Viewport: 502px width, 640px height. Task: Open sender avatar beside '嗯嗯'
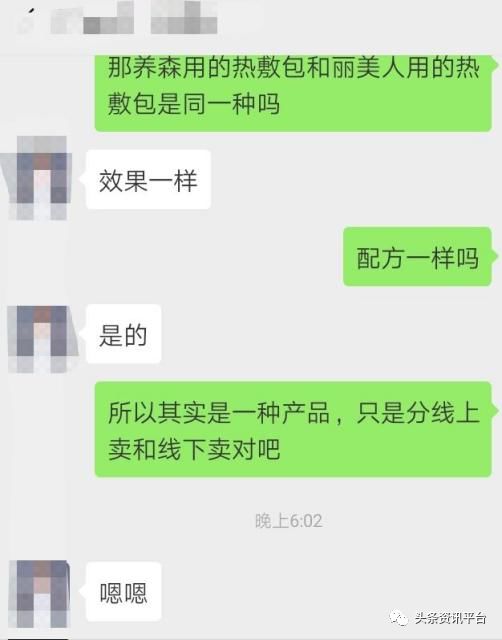(40, 593)
